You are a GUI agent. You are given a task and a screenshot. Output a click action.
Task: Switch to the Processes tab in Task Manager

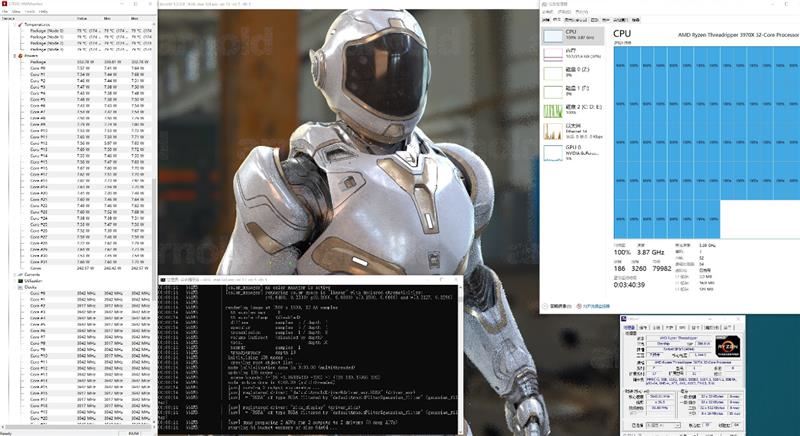tap(545, 20)
